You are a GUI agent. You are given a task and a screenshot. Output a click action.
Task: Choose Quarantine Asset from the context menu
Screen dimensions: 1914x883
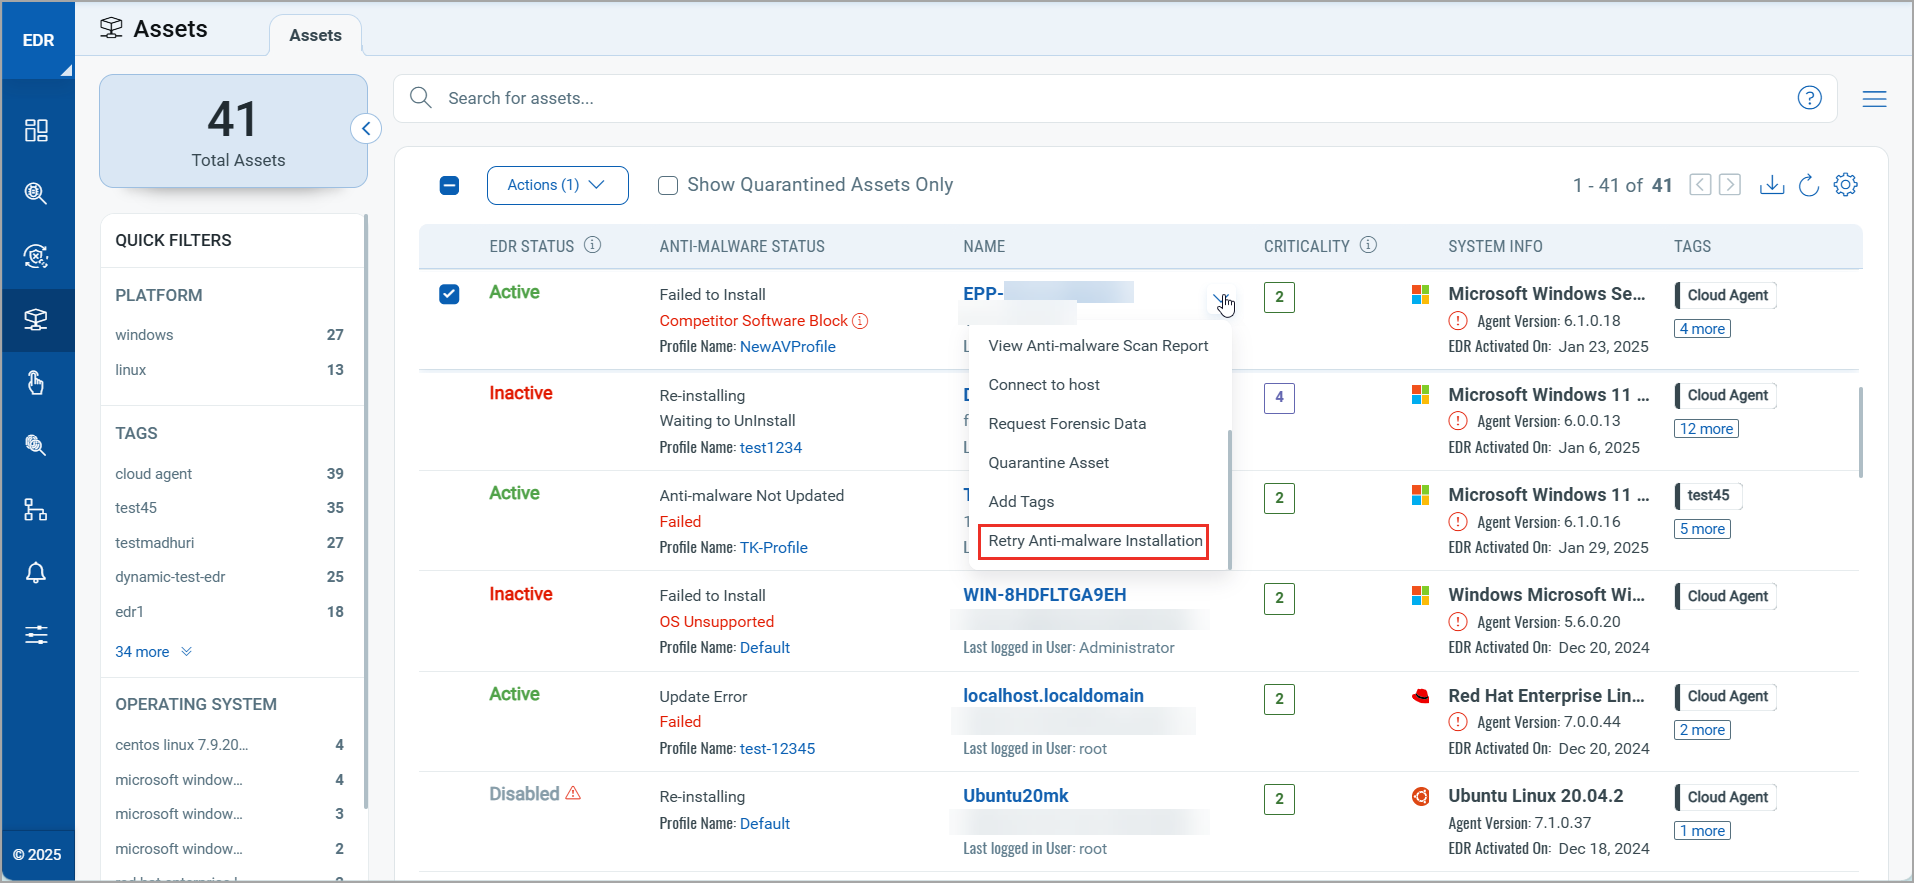click(1048, 463)
